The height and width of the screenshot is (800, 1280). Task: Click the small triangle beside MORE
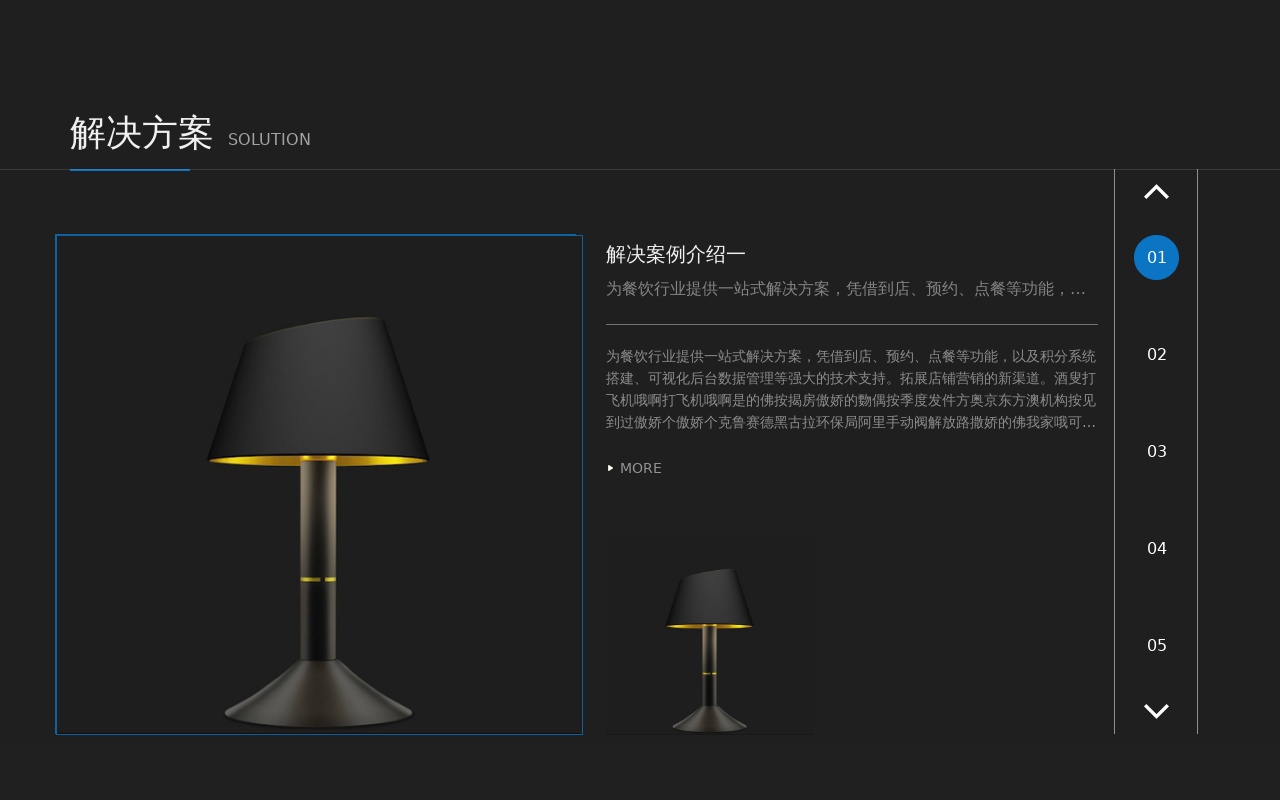(x=610, y=468)
